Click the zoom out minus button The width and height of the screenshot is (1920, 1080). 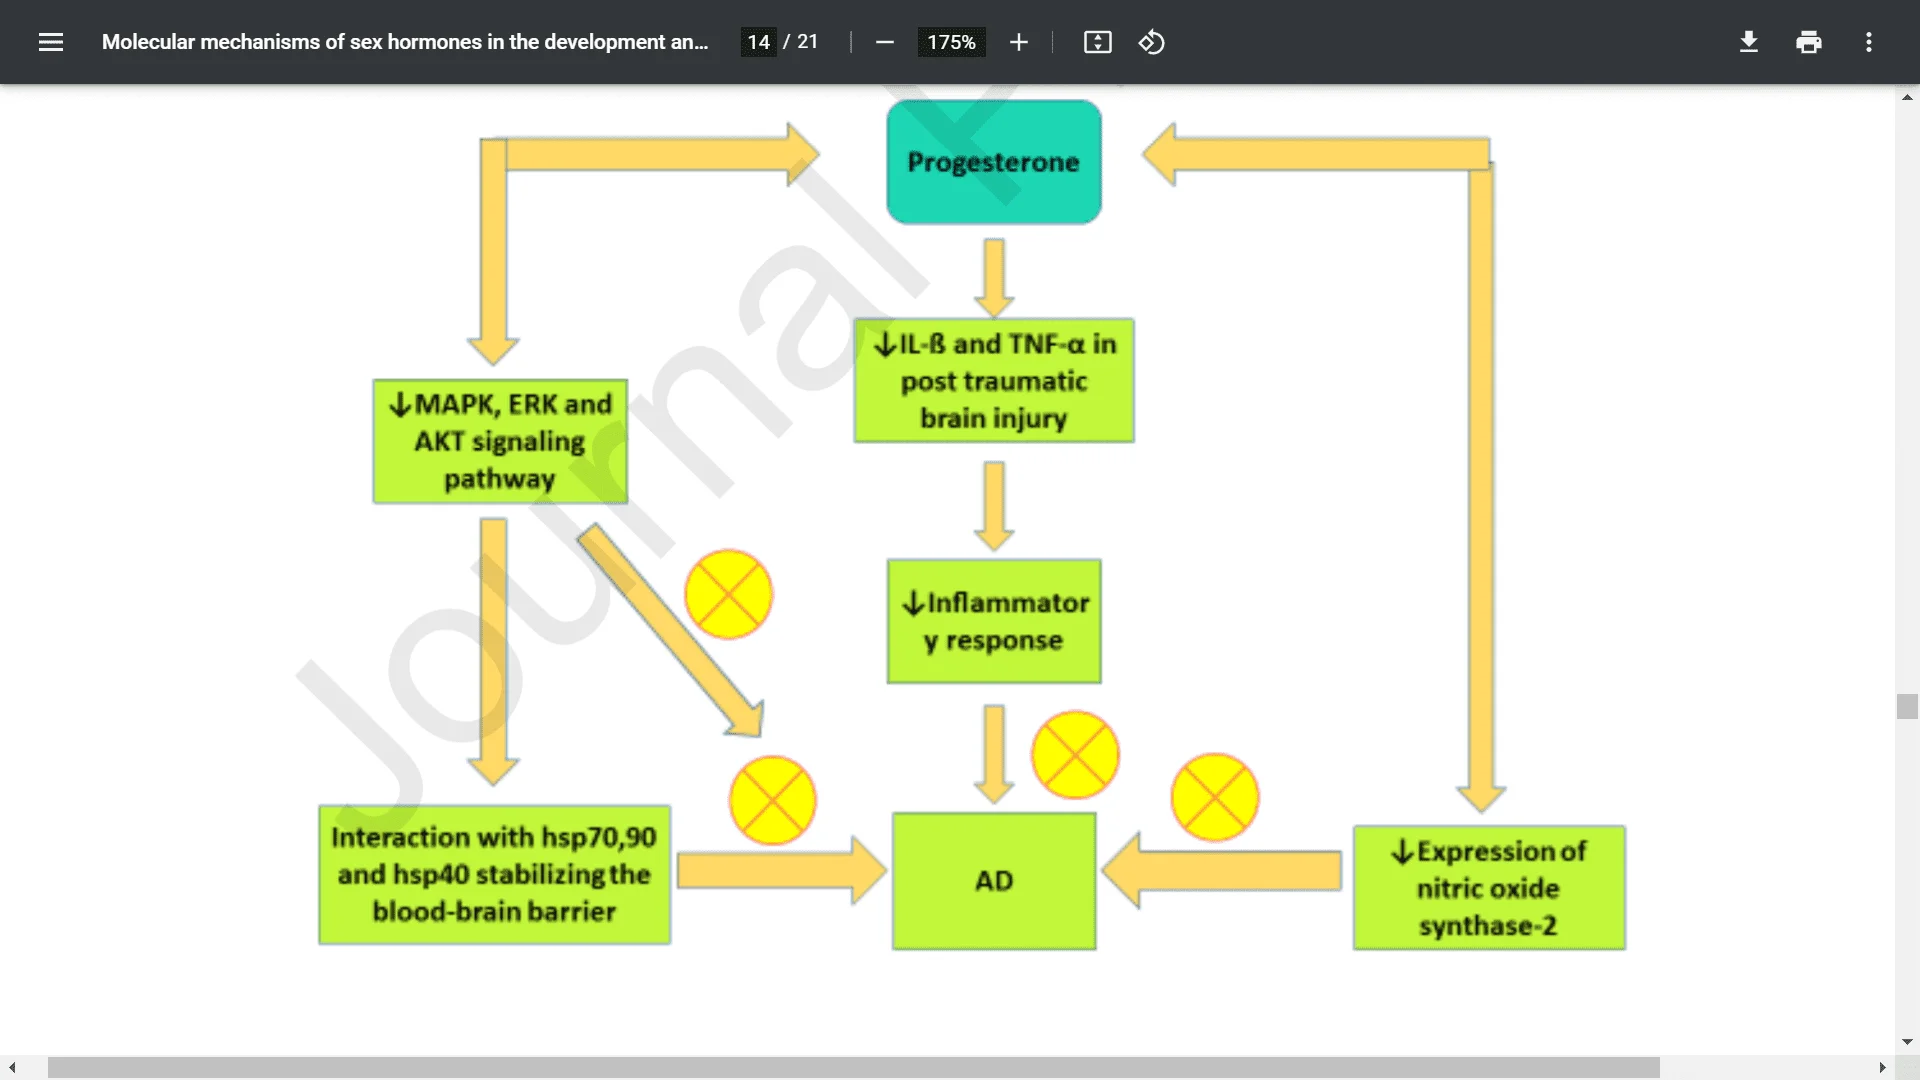[x=884, y=42]
